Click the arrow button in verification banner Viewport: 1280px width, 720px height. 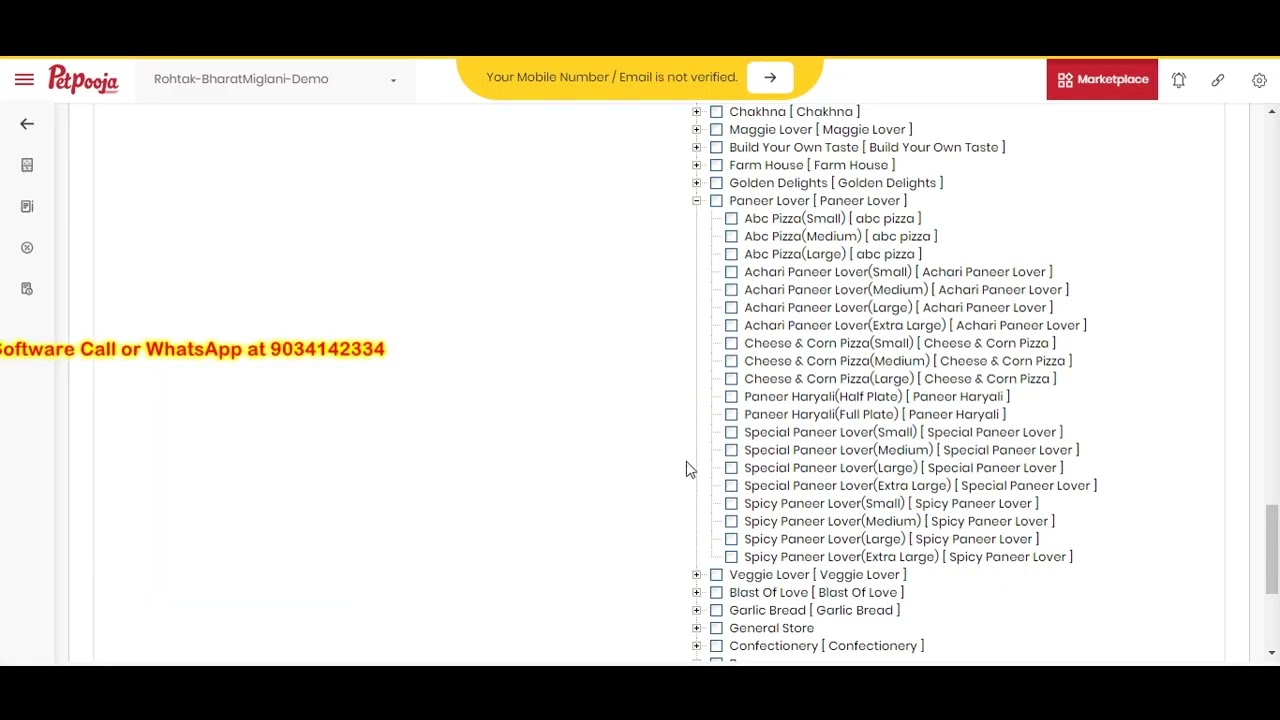tap(770, 77)
